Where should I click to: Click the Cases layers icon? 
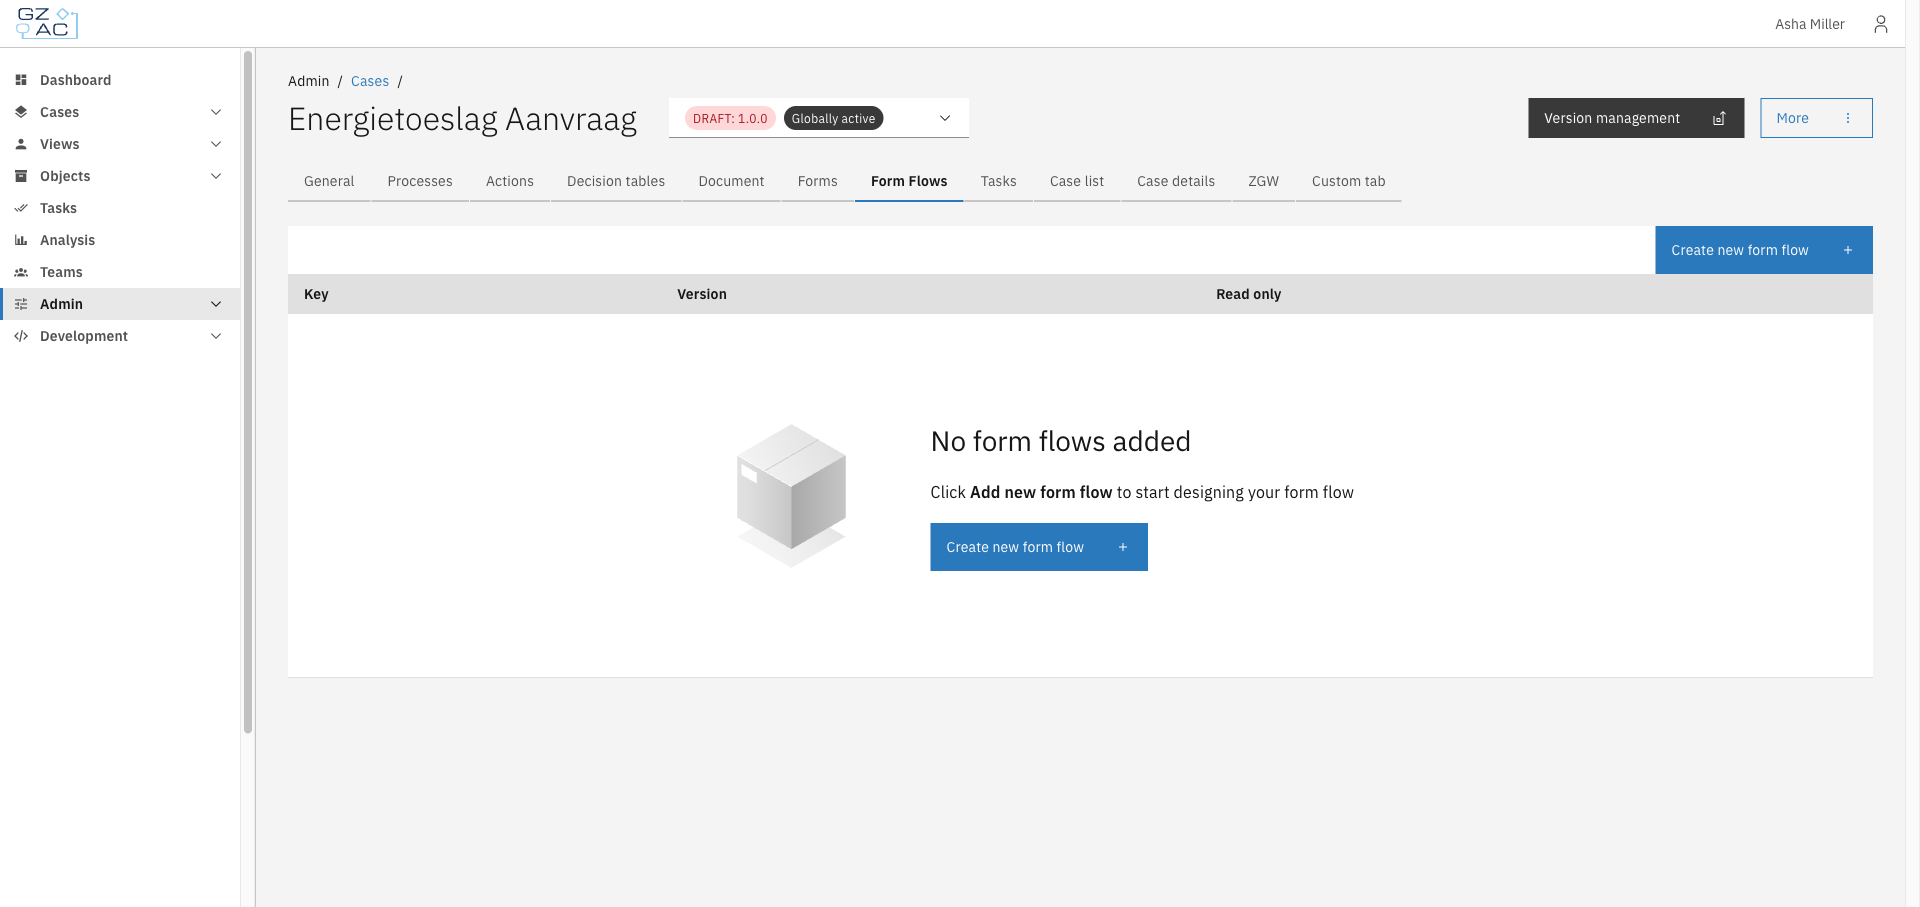click(x=21, y=112)
